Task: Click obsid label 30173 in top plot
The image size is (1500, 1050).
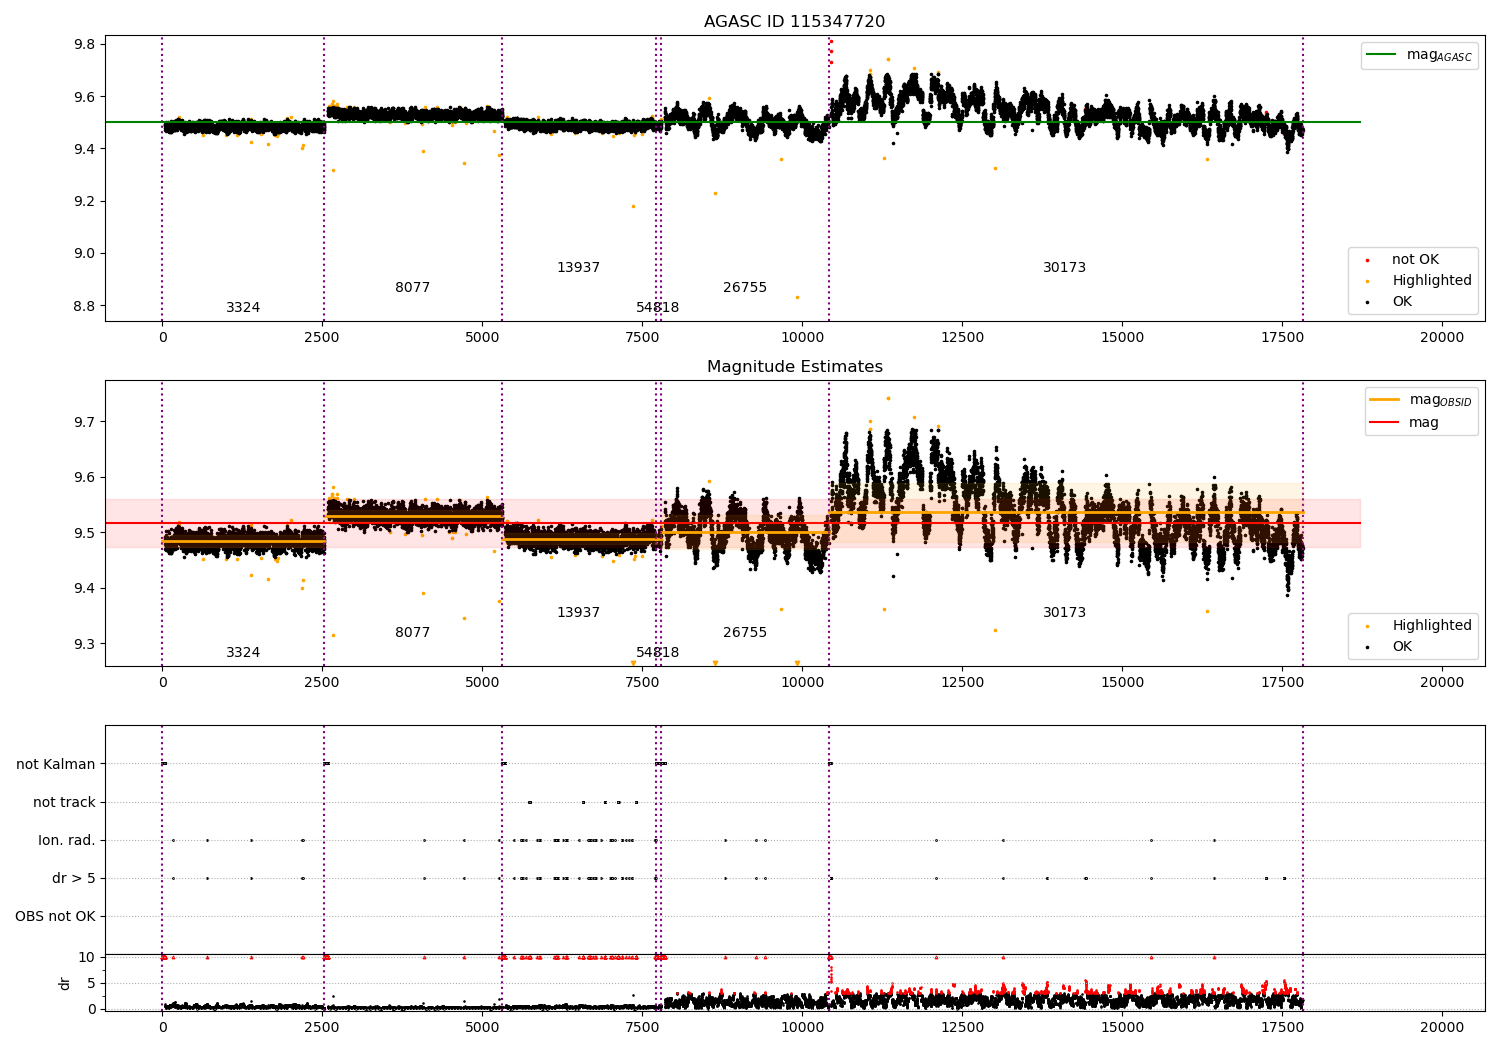Action: pyautogui.click(x=1064, y=268)
